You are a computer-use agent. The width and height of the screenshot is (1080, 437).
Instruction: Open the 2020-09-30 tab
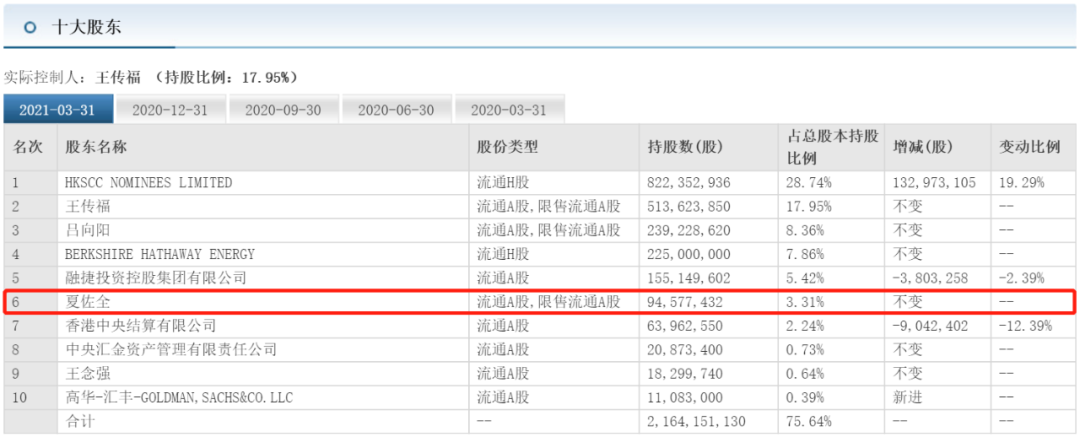click(282, 110)
